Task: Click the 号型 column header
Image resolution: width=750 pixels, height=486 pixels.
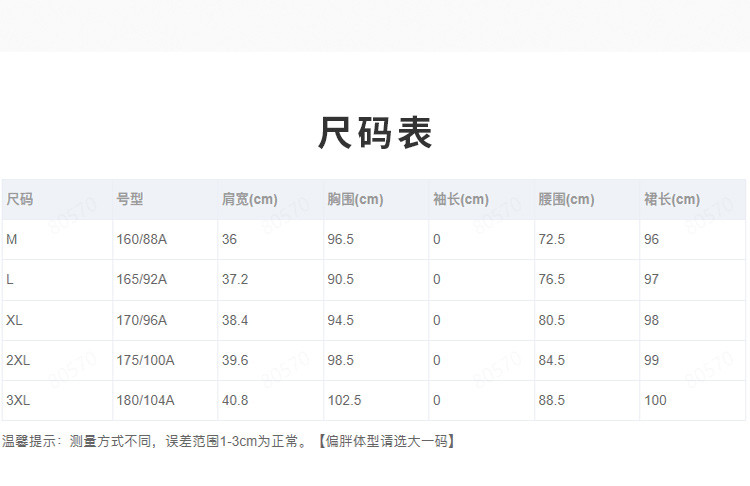Action: tap(130, 199)
